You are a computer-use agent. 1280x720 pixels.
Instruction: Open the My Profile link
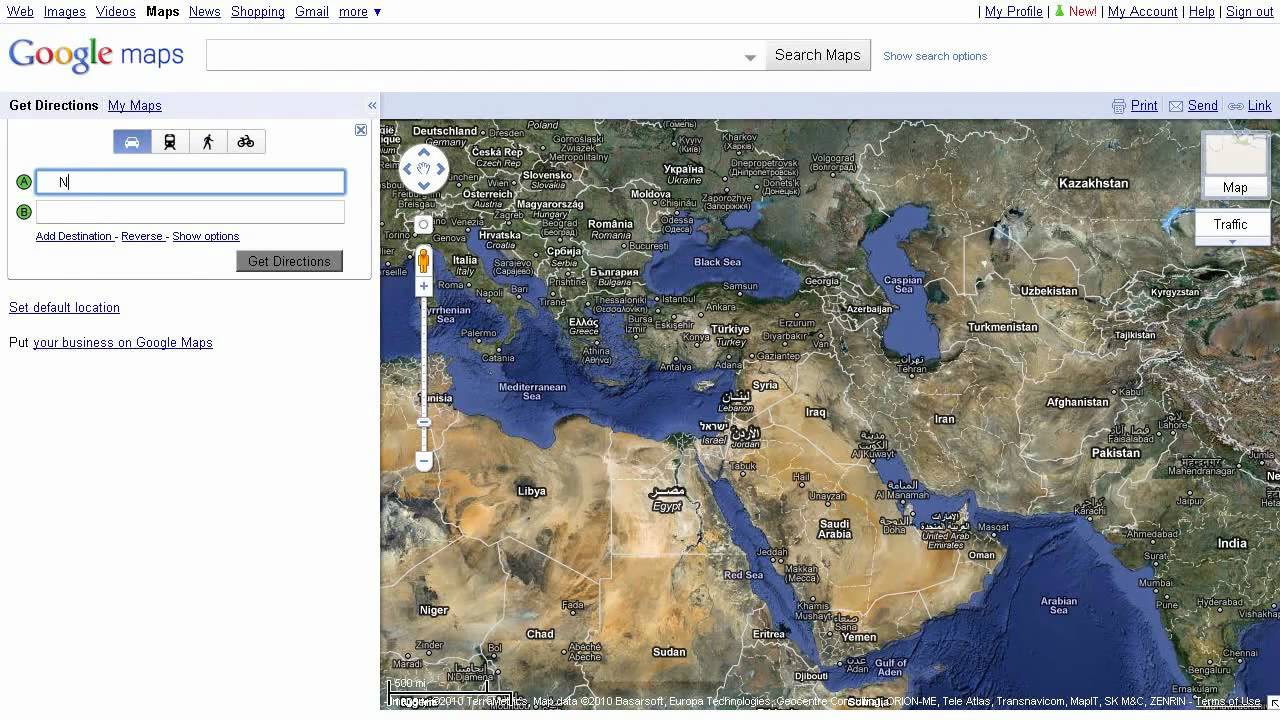tap(1014, 12)
